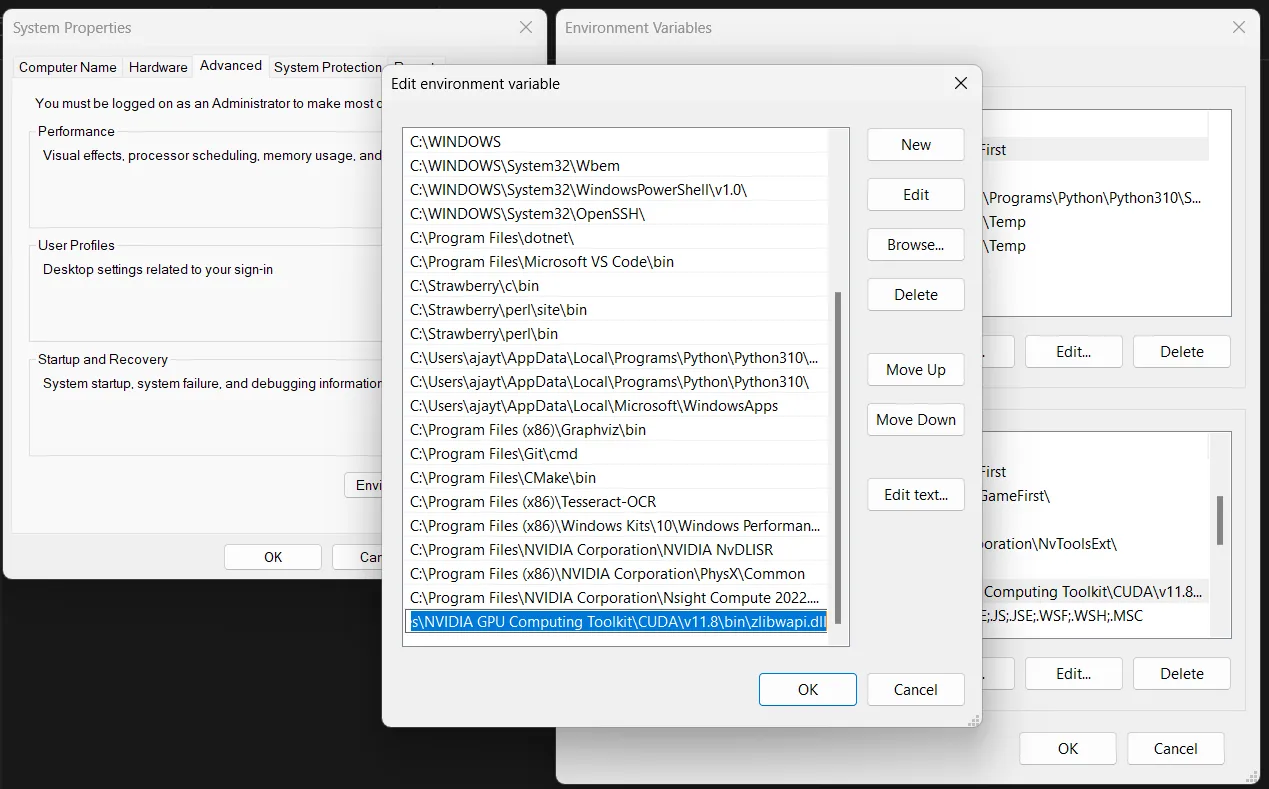Select the Strawberry\perl\site\bin entry
1269x789 pixels.
617,310
